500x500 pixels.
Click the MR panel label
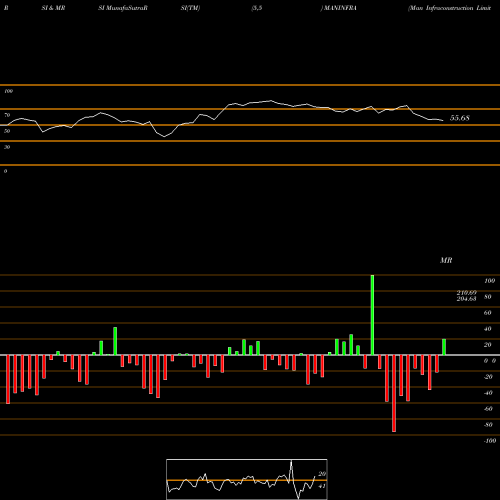coord(446,260)
